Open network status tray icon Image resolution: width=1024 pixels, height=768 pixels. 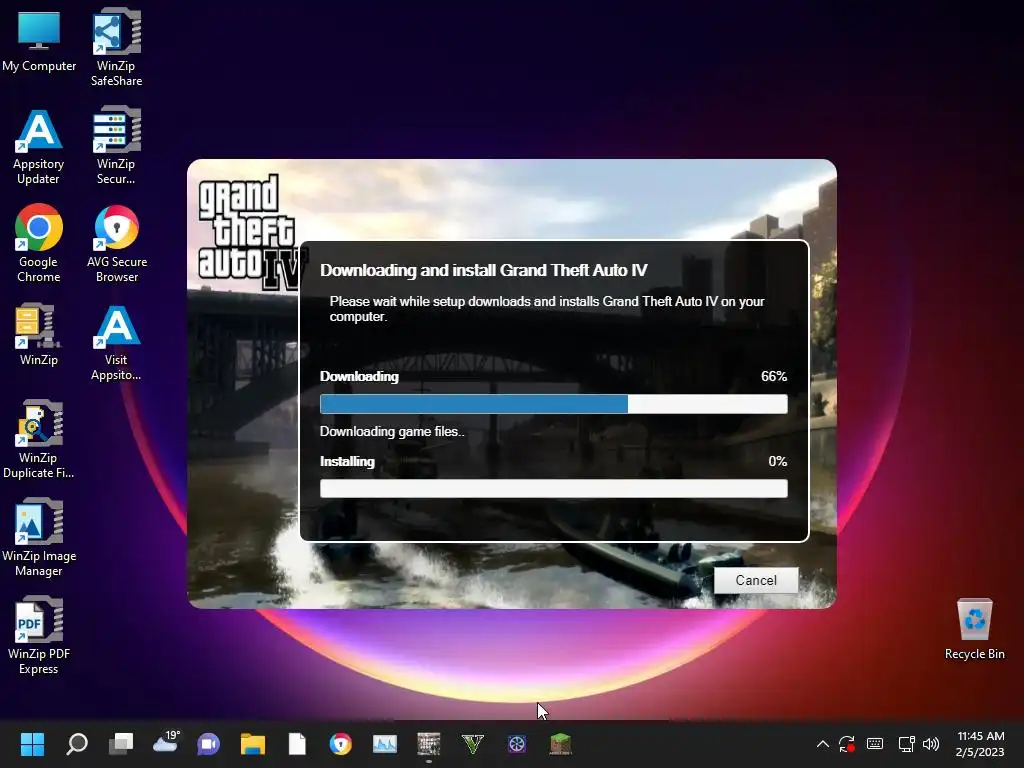coord(906,744)
